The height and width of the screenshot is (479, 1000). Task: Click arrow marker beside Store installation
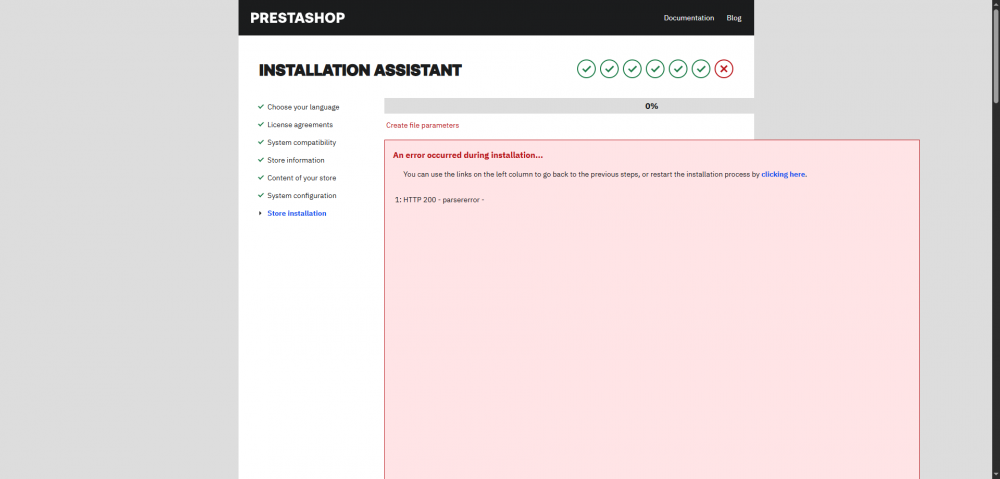pyautogui.click(x=260, y=213)
